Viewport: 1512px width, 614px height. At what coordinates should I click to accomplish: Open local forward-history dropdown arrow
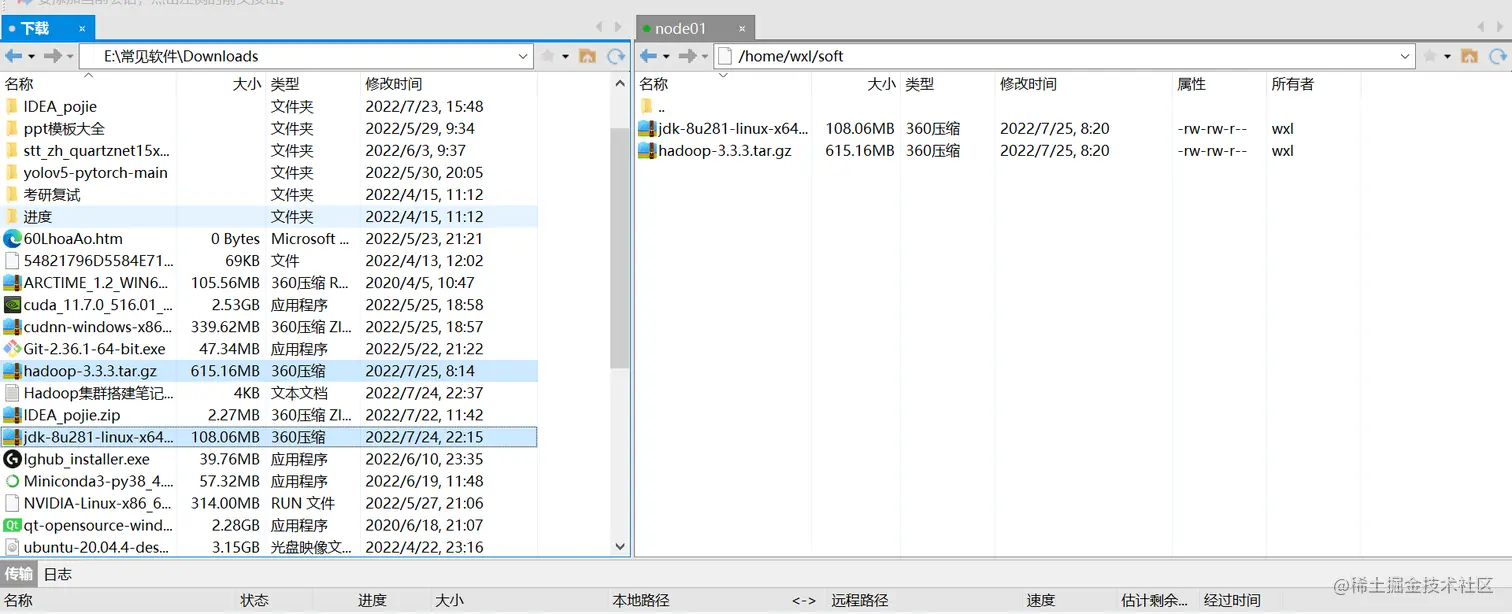point(70,57)
